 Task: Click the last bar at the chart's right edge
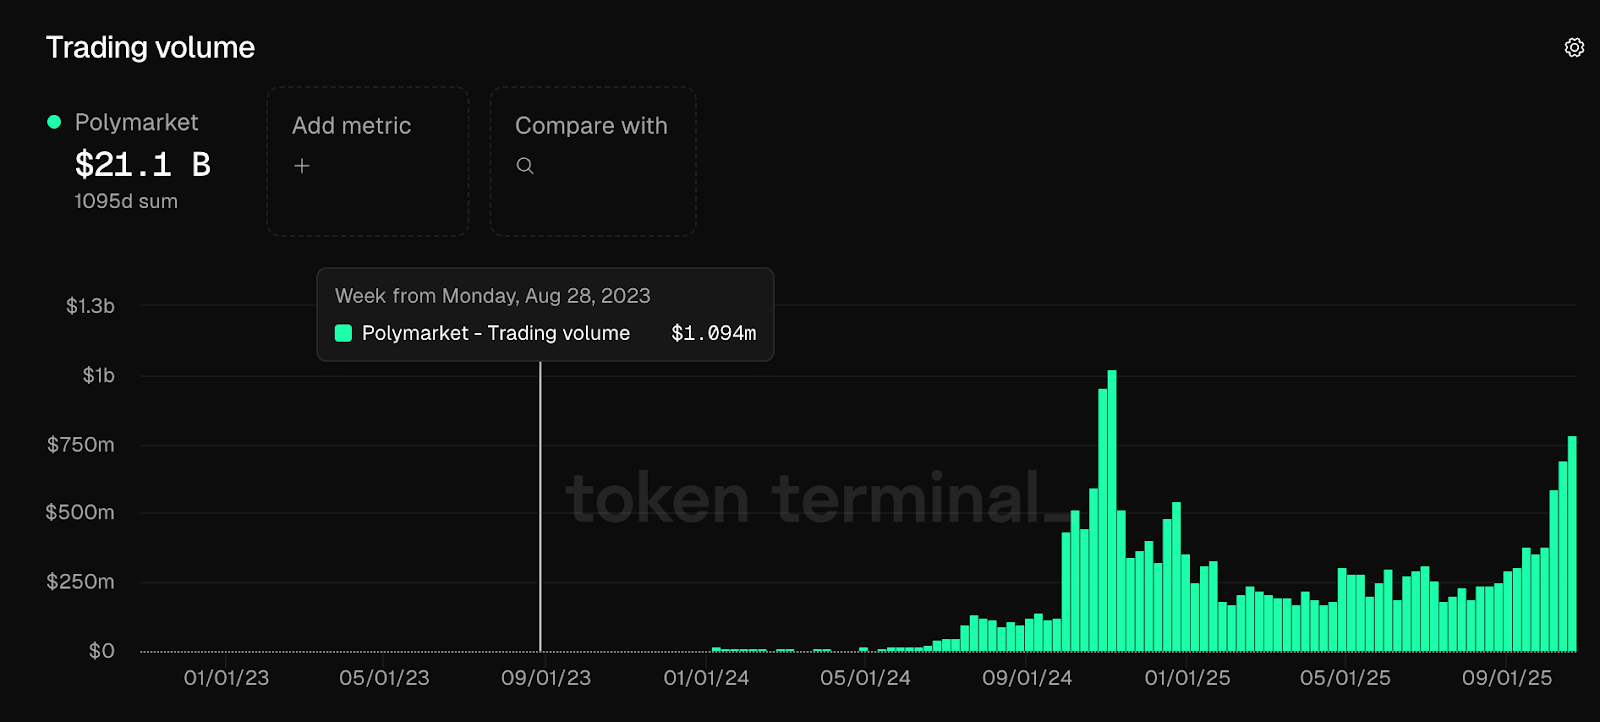pos(1572,545)
